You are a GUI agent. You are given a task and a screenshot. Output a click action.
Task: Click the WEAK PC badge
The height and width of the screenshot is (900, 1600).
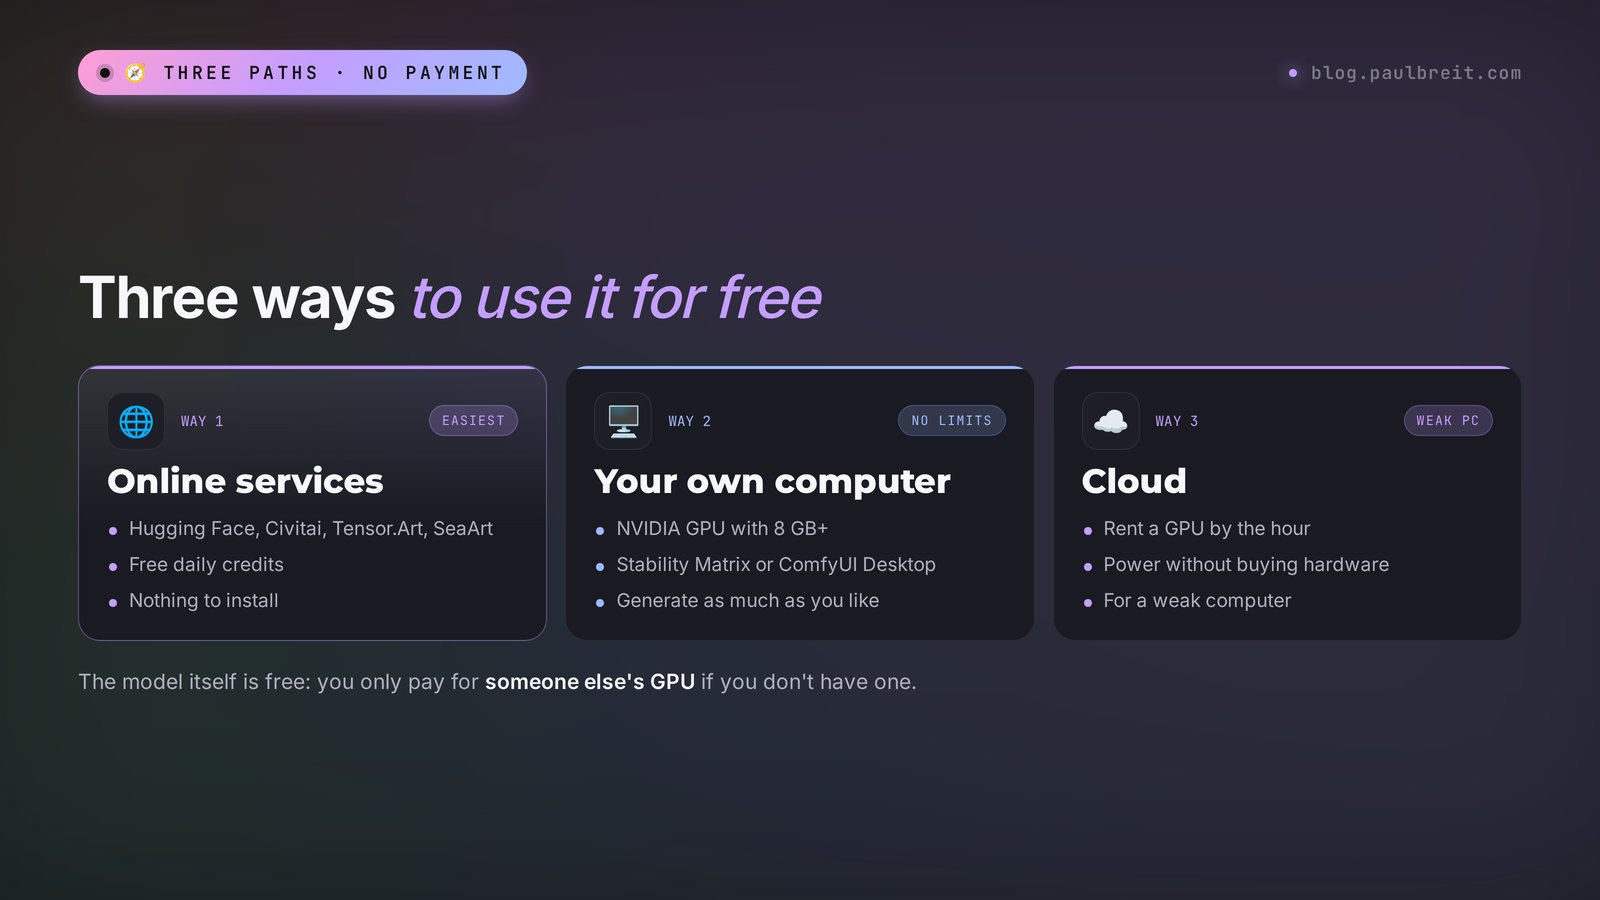click(x=1448, y=421)
